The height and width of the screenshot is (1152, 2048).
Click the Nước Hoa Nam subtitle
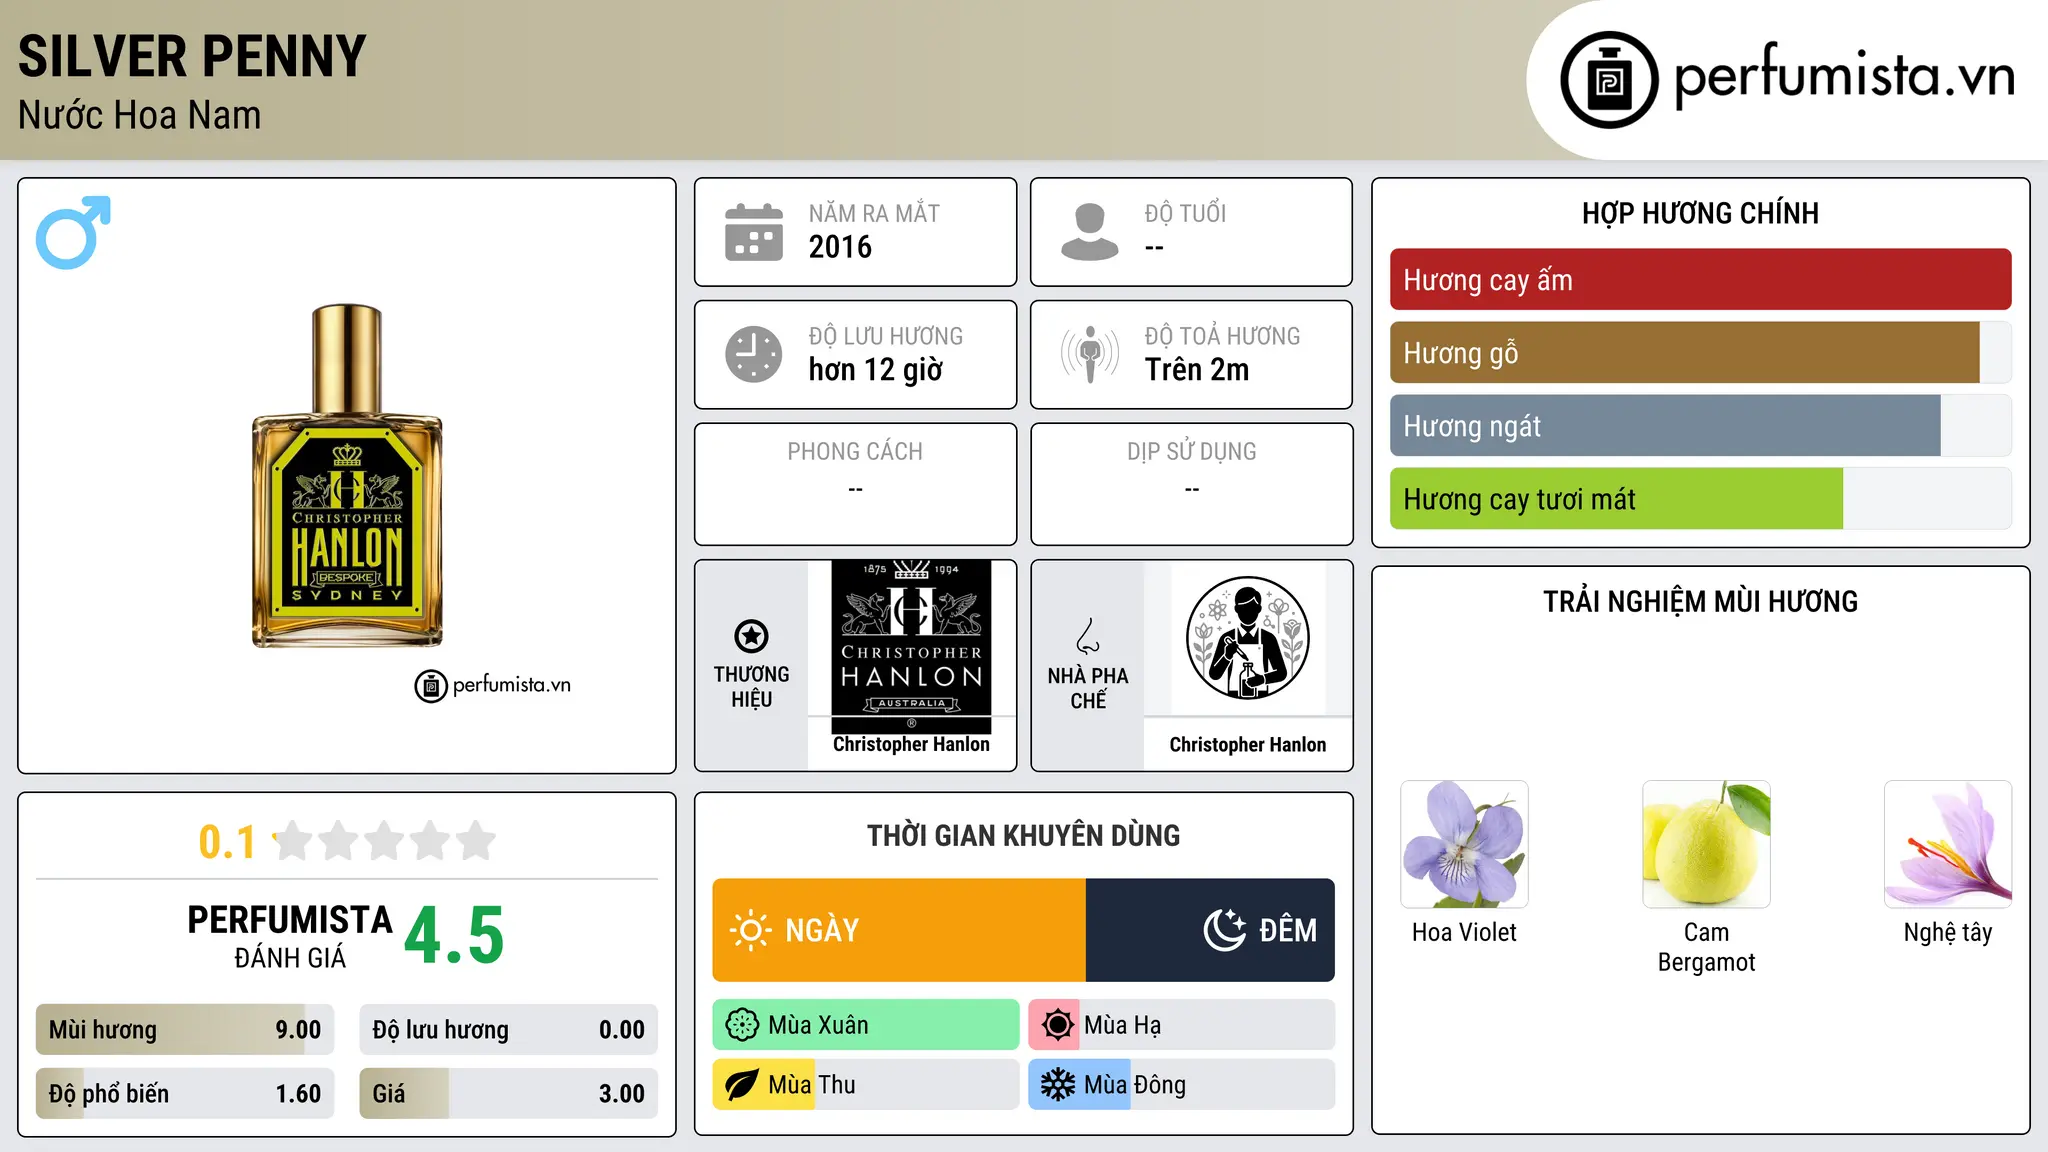tap(139, 115)
